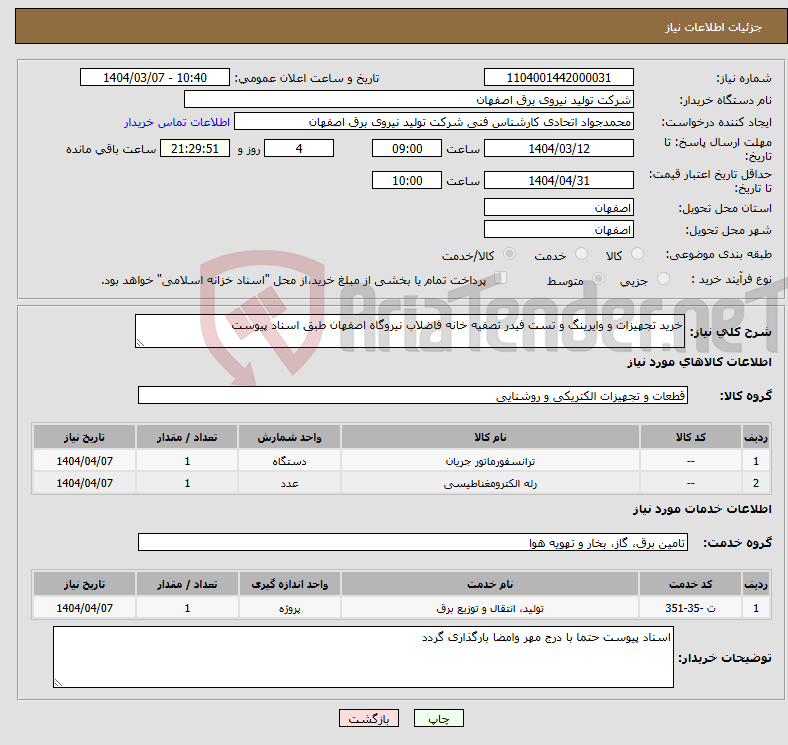Select the کالا/خدمت radio button
This screenshot has width=788, height=745.
pyautogui.click(x=509, y=254)
